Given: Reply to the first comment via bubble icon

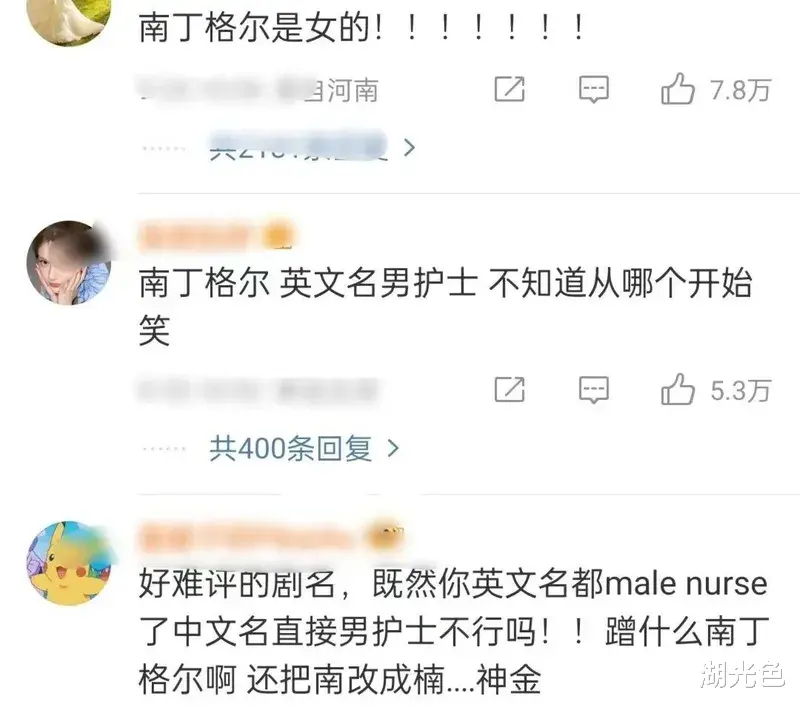Looking at the screenshot, I should click(593, 90).
